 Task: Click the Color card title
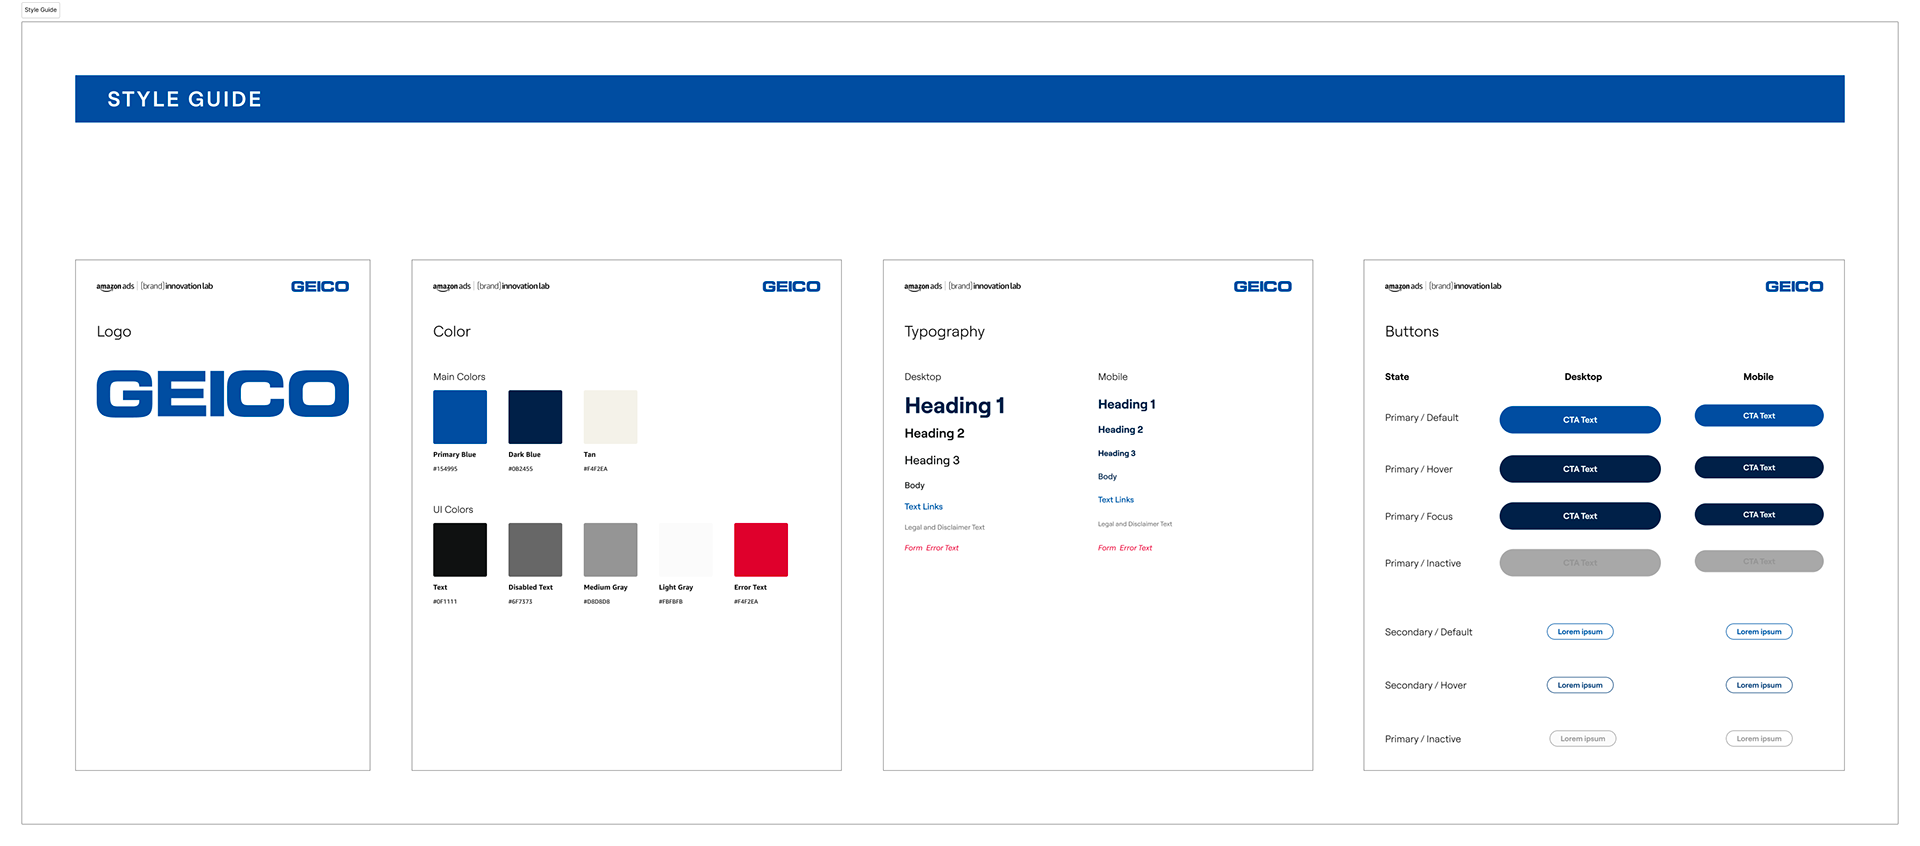pos(452,332)
